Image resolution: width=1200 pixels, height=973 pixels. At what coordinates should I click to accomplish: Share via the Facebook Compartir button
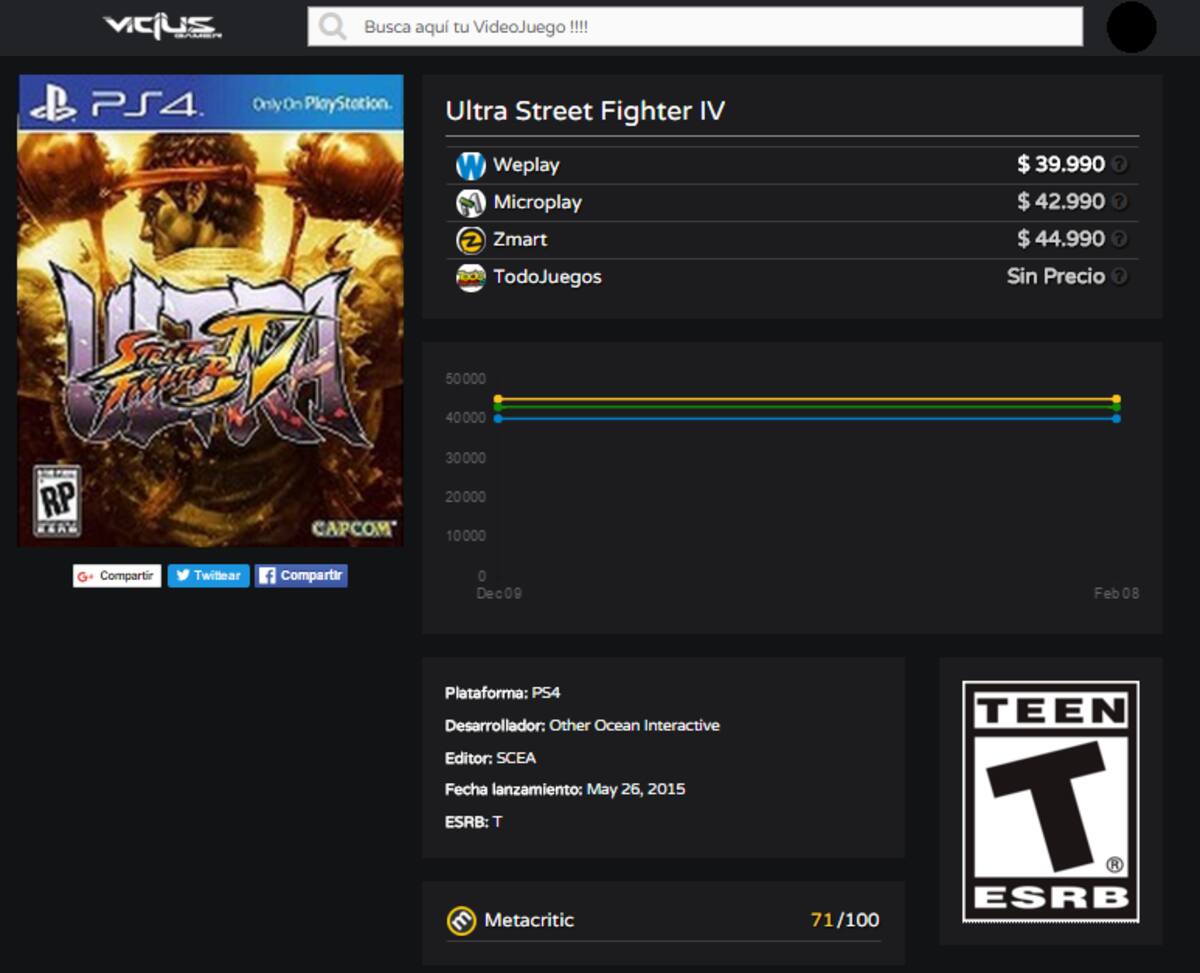pos(301,576)
